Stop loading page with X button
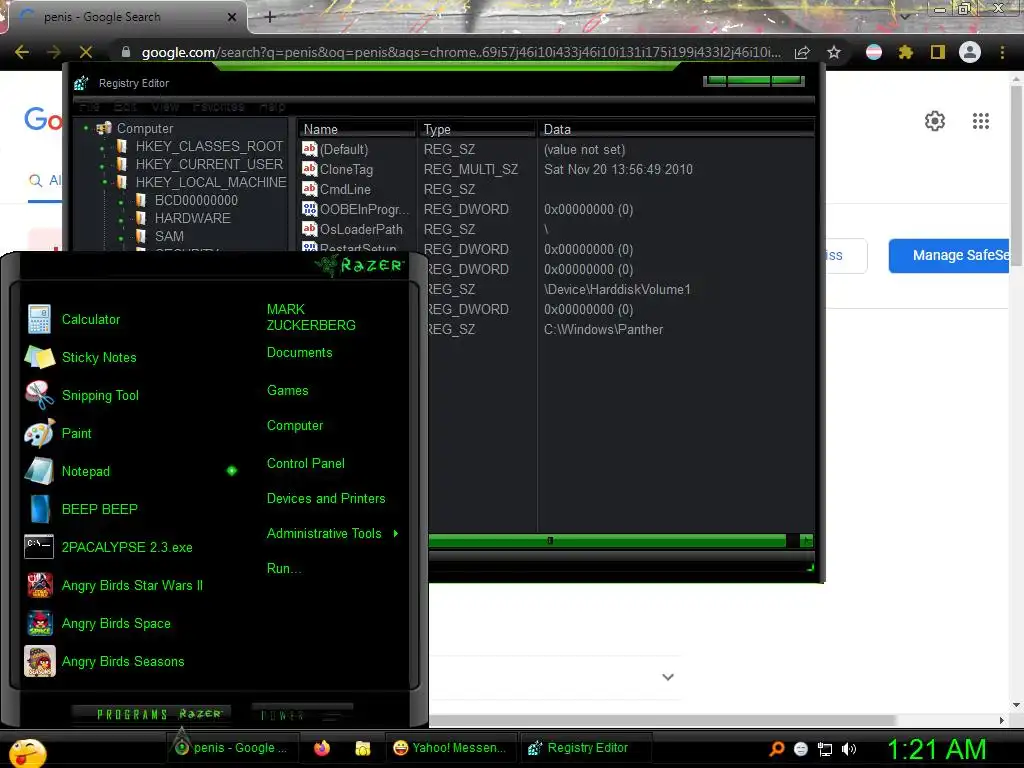 pyautogui.click(x=86, y=52)
